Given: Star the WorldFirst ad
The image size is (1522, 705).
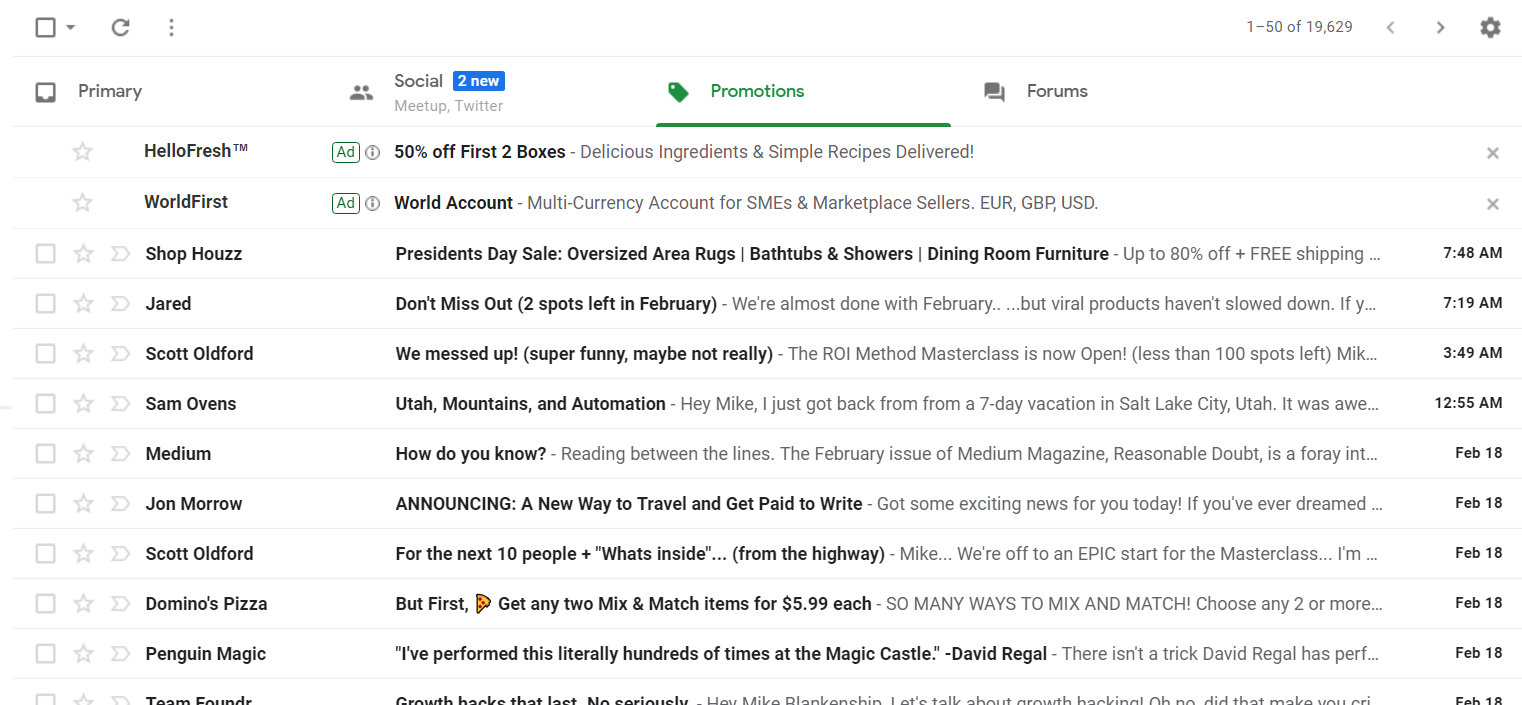Looking at the screenshot, I should click(x=83, y=203).
